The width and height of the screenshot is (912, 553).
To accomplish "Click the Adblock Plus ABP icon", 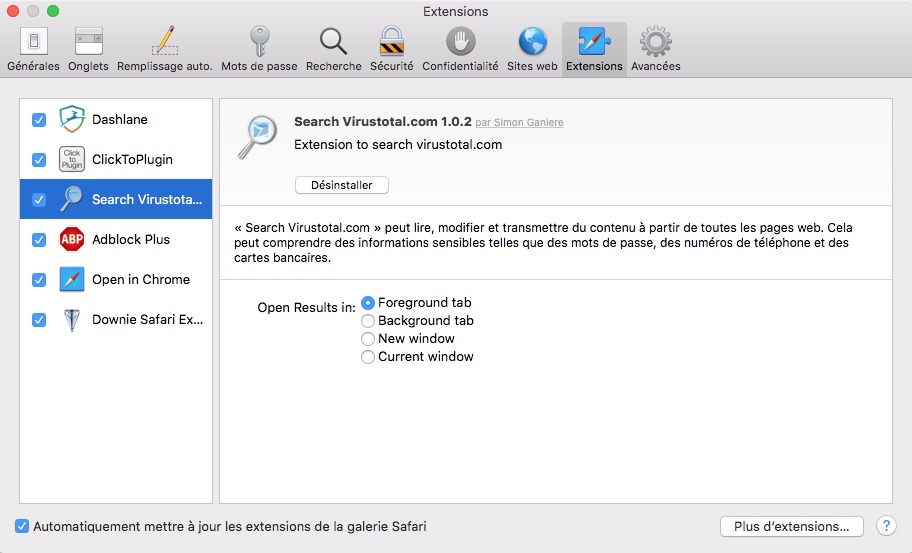I will (x=72, y=239).
